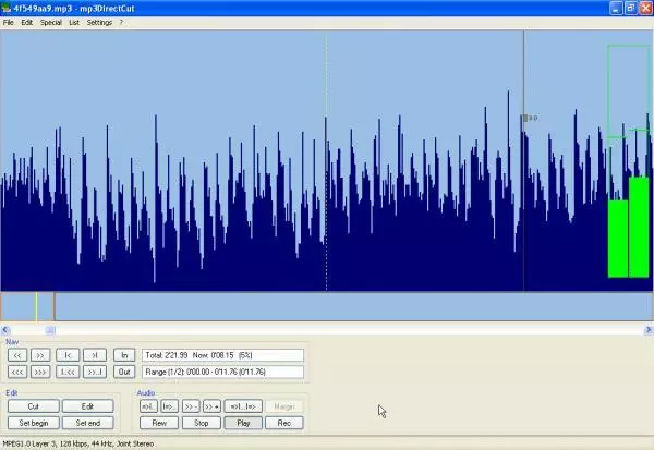Click the Edit button in the Edit group
This screenshot has width=654, height=450.
88,406
